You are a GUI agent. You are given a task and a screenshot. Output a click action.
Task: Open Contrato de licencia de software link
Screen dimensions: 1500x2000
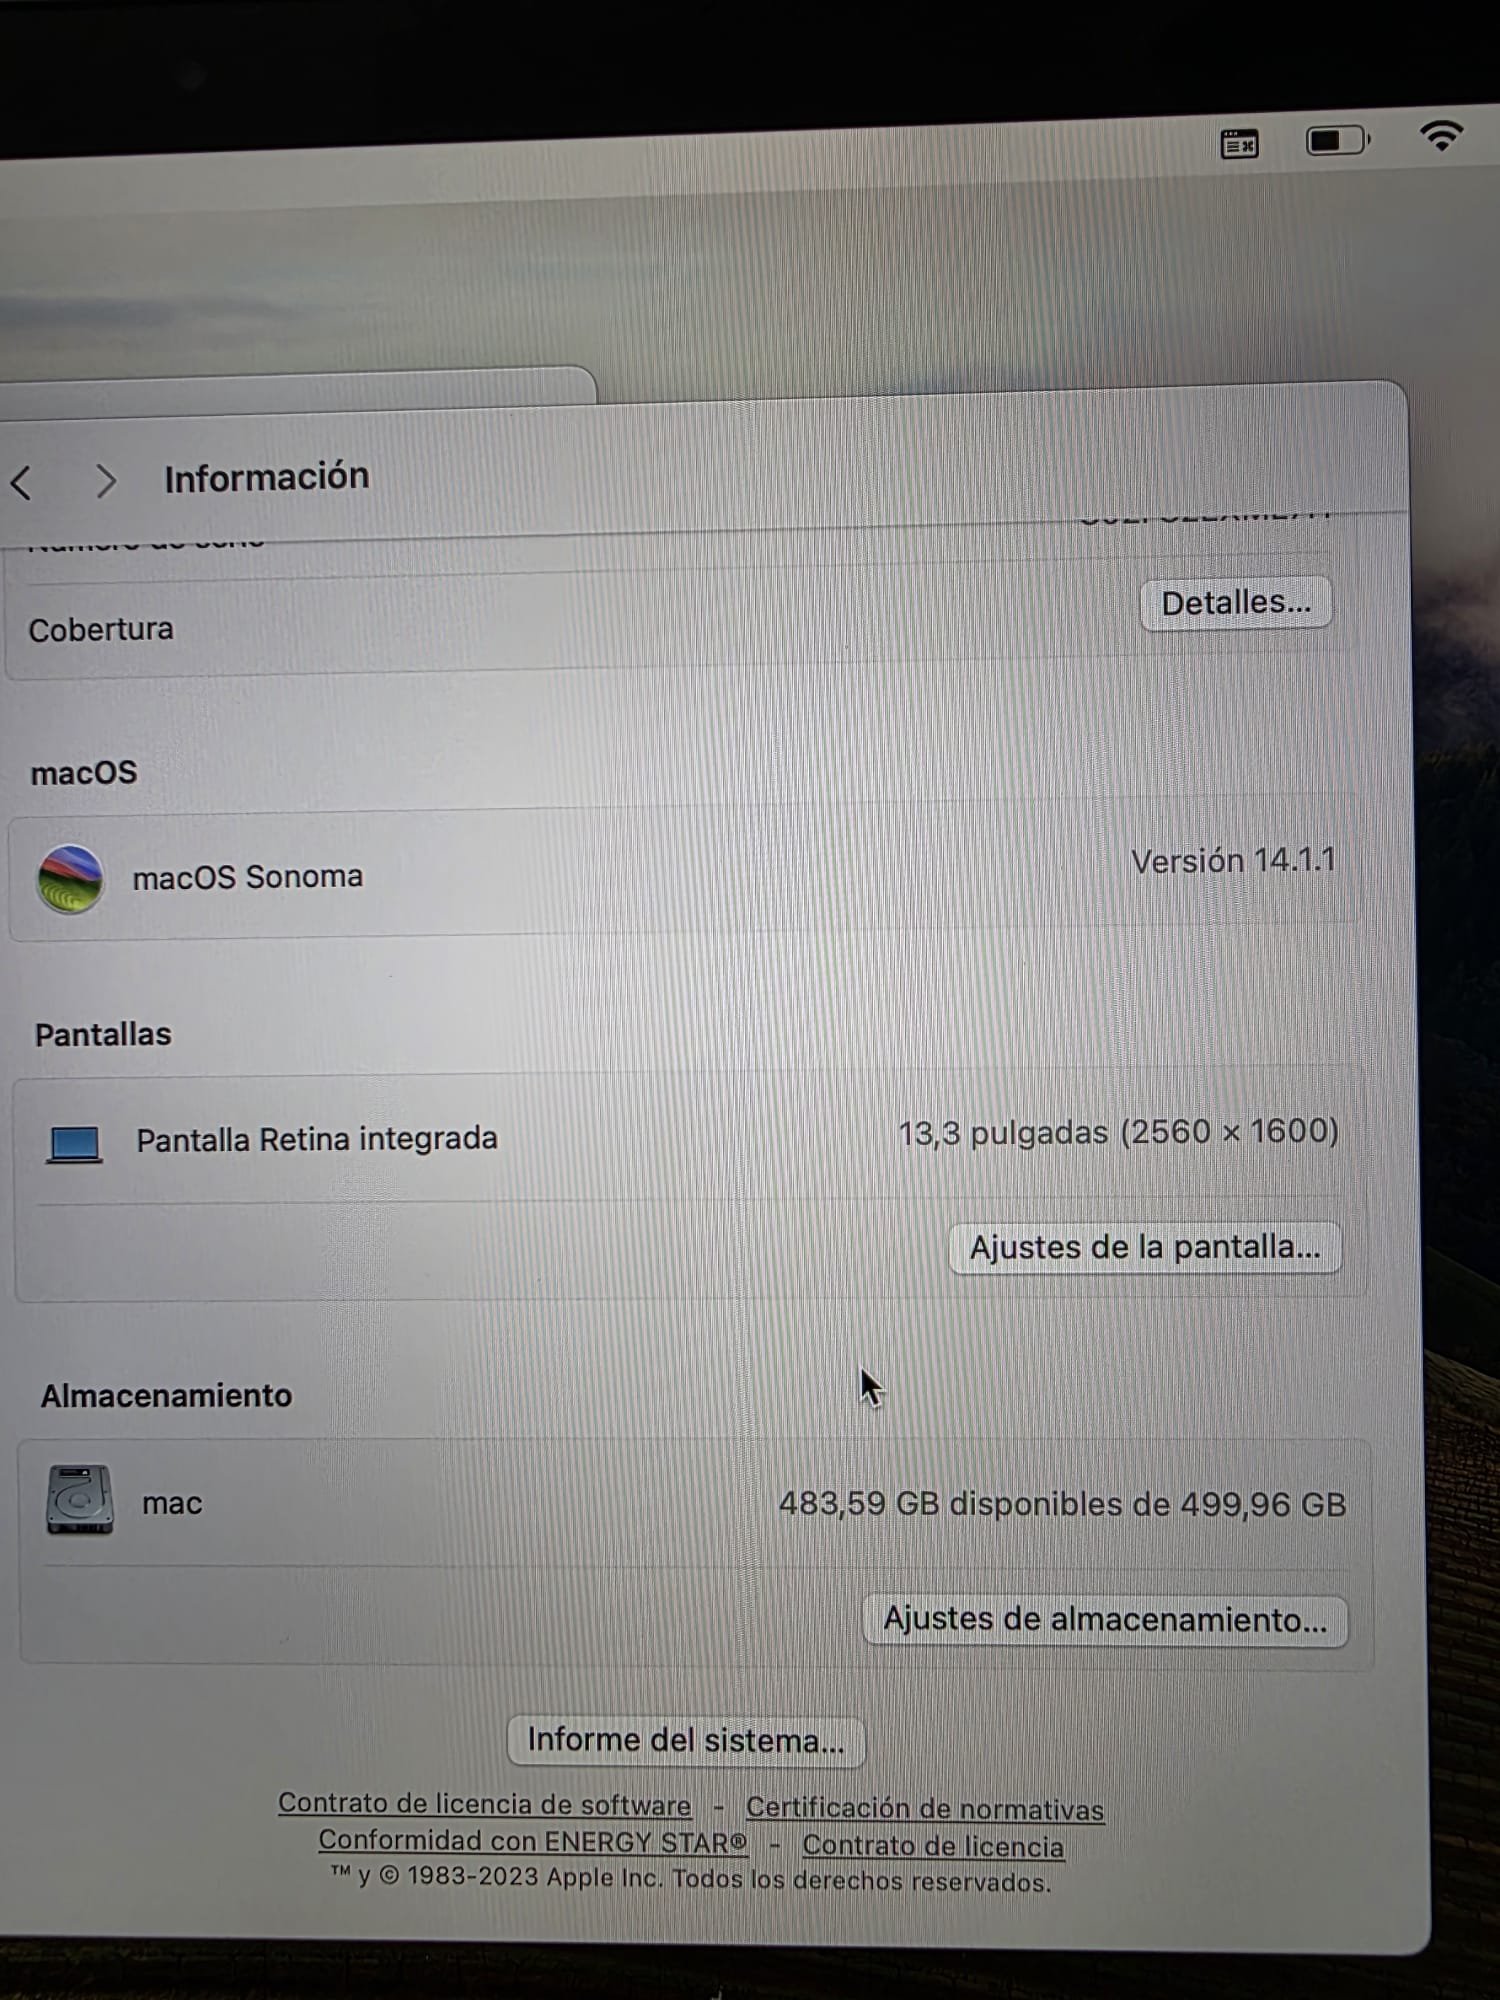(484, 1804)
